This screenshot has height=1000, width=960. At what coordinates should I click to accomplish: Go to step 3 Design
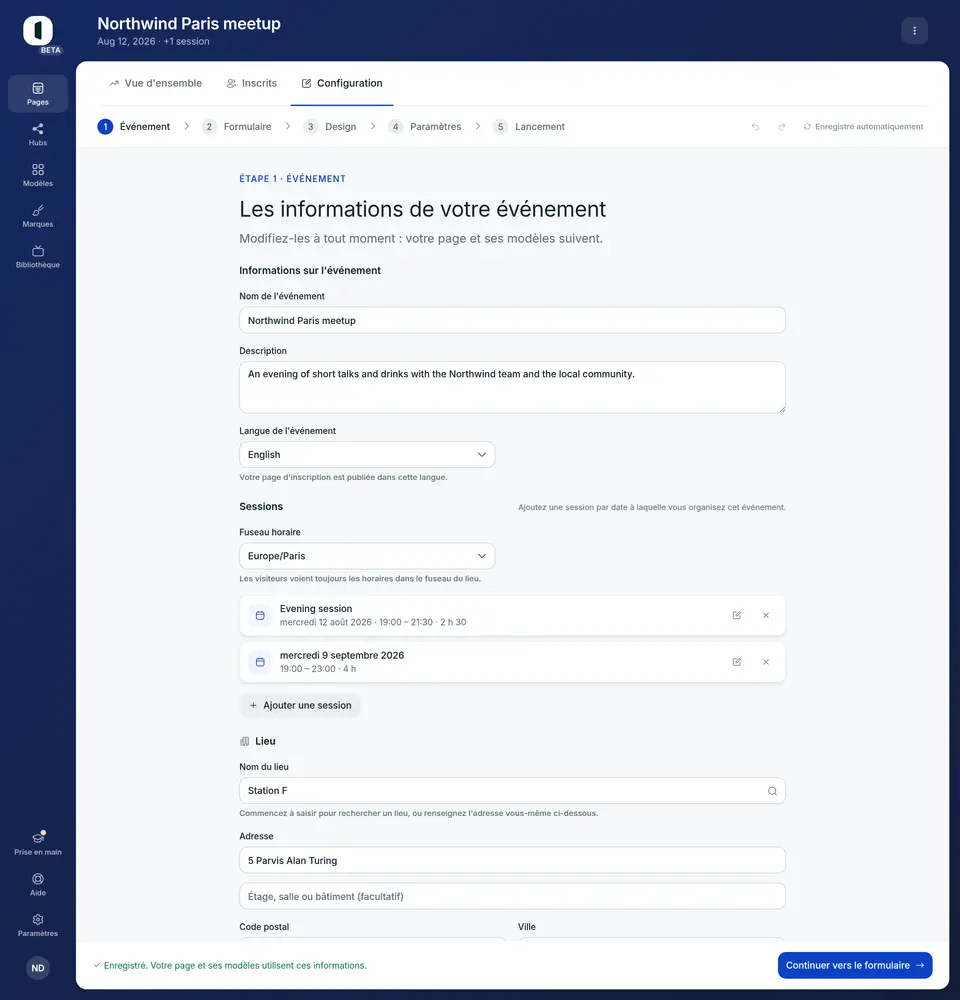click(x=330, y=127)
